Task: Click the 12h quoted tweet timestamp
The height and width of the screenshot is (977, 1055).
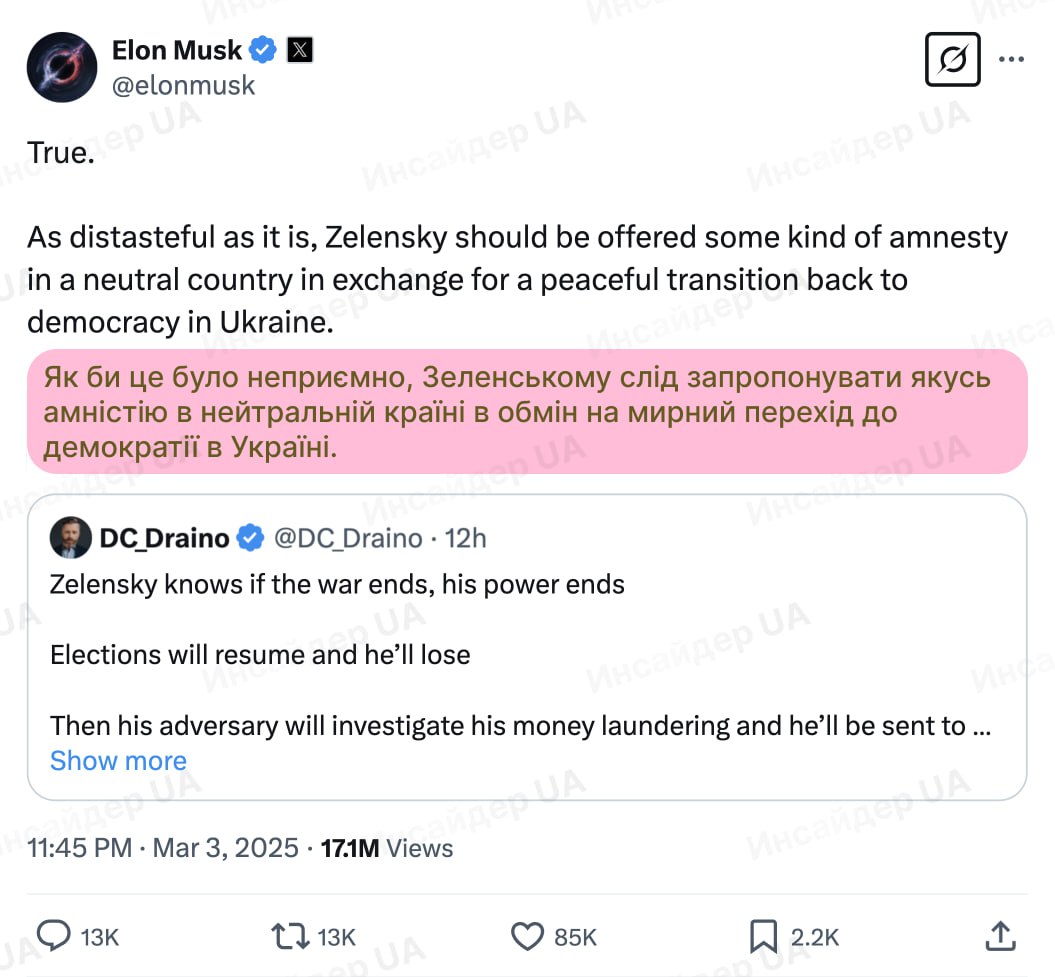Action: (x=465, y=538)
